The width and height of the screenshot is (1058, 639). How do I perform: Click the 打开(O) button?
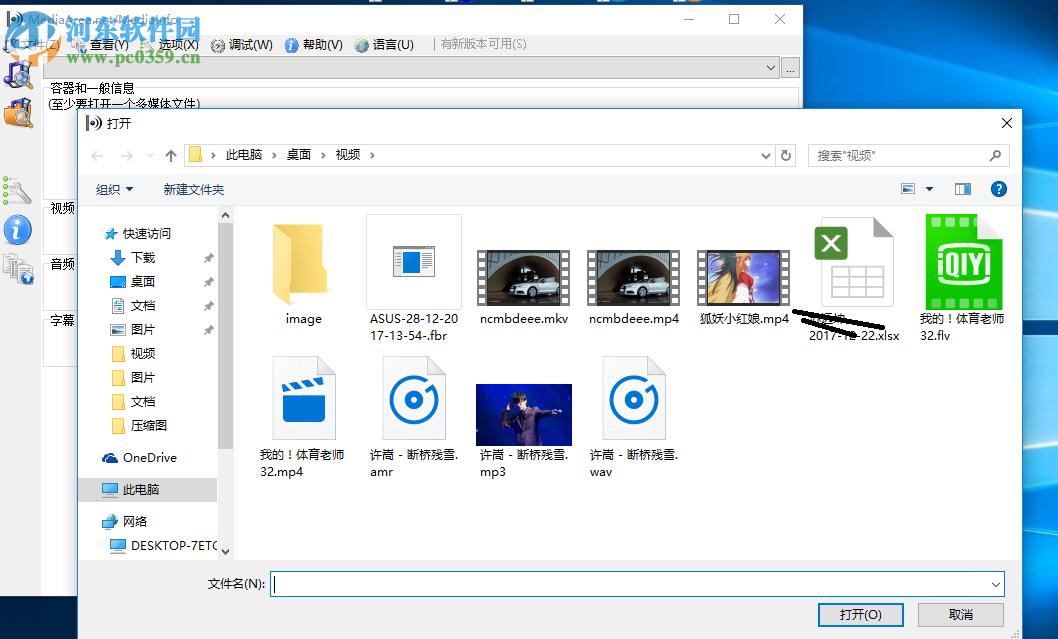pyautogui.click(x=860, y=614)
